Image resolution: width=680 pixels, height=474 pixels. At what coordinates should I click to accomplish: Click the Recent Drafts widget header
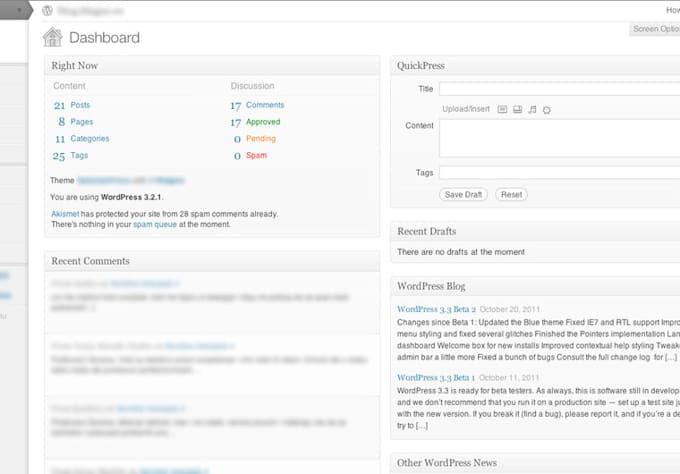click(535, 232)
